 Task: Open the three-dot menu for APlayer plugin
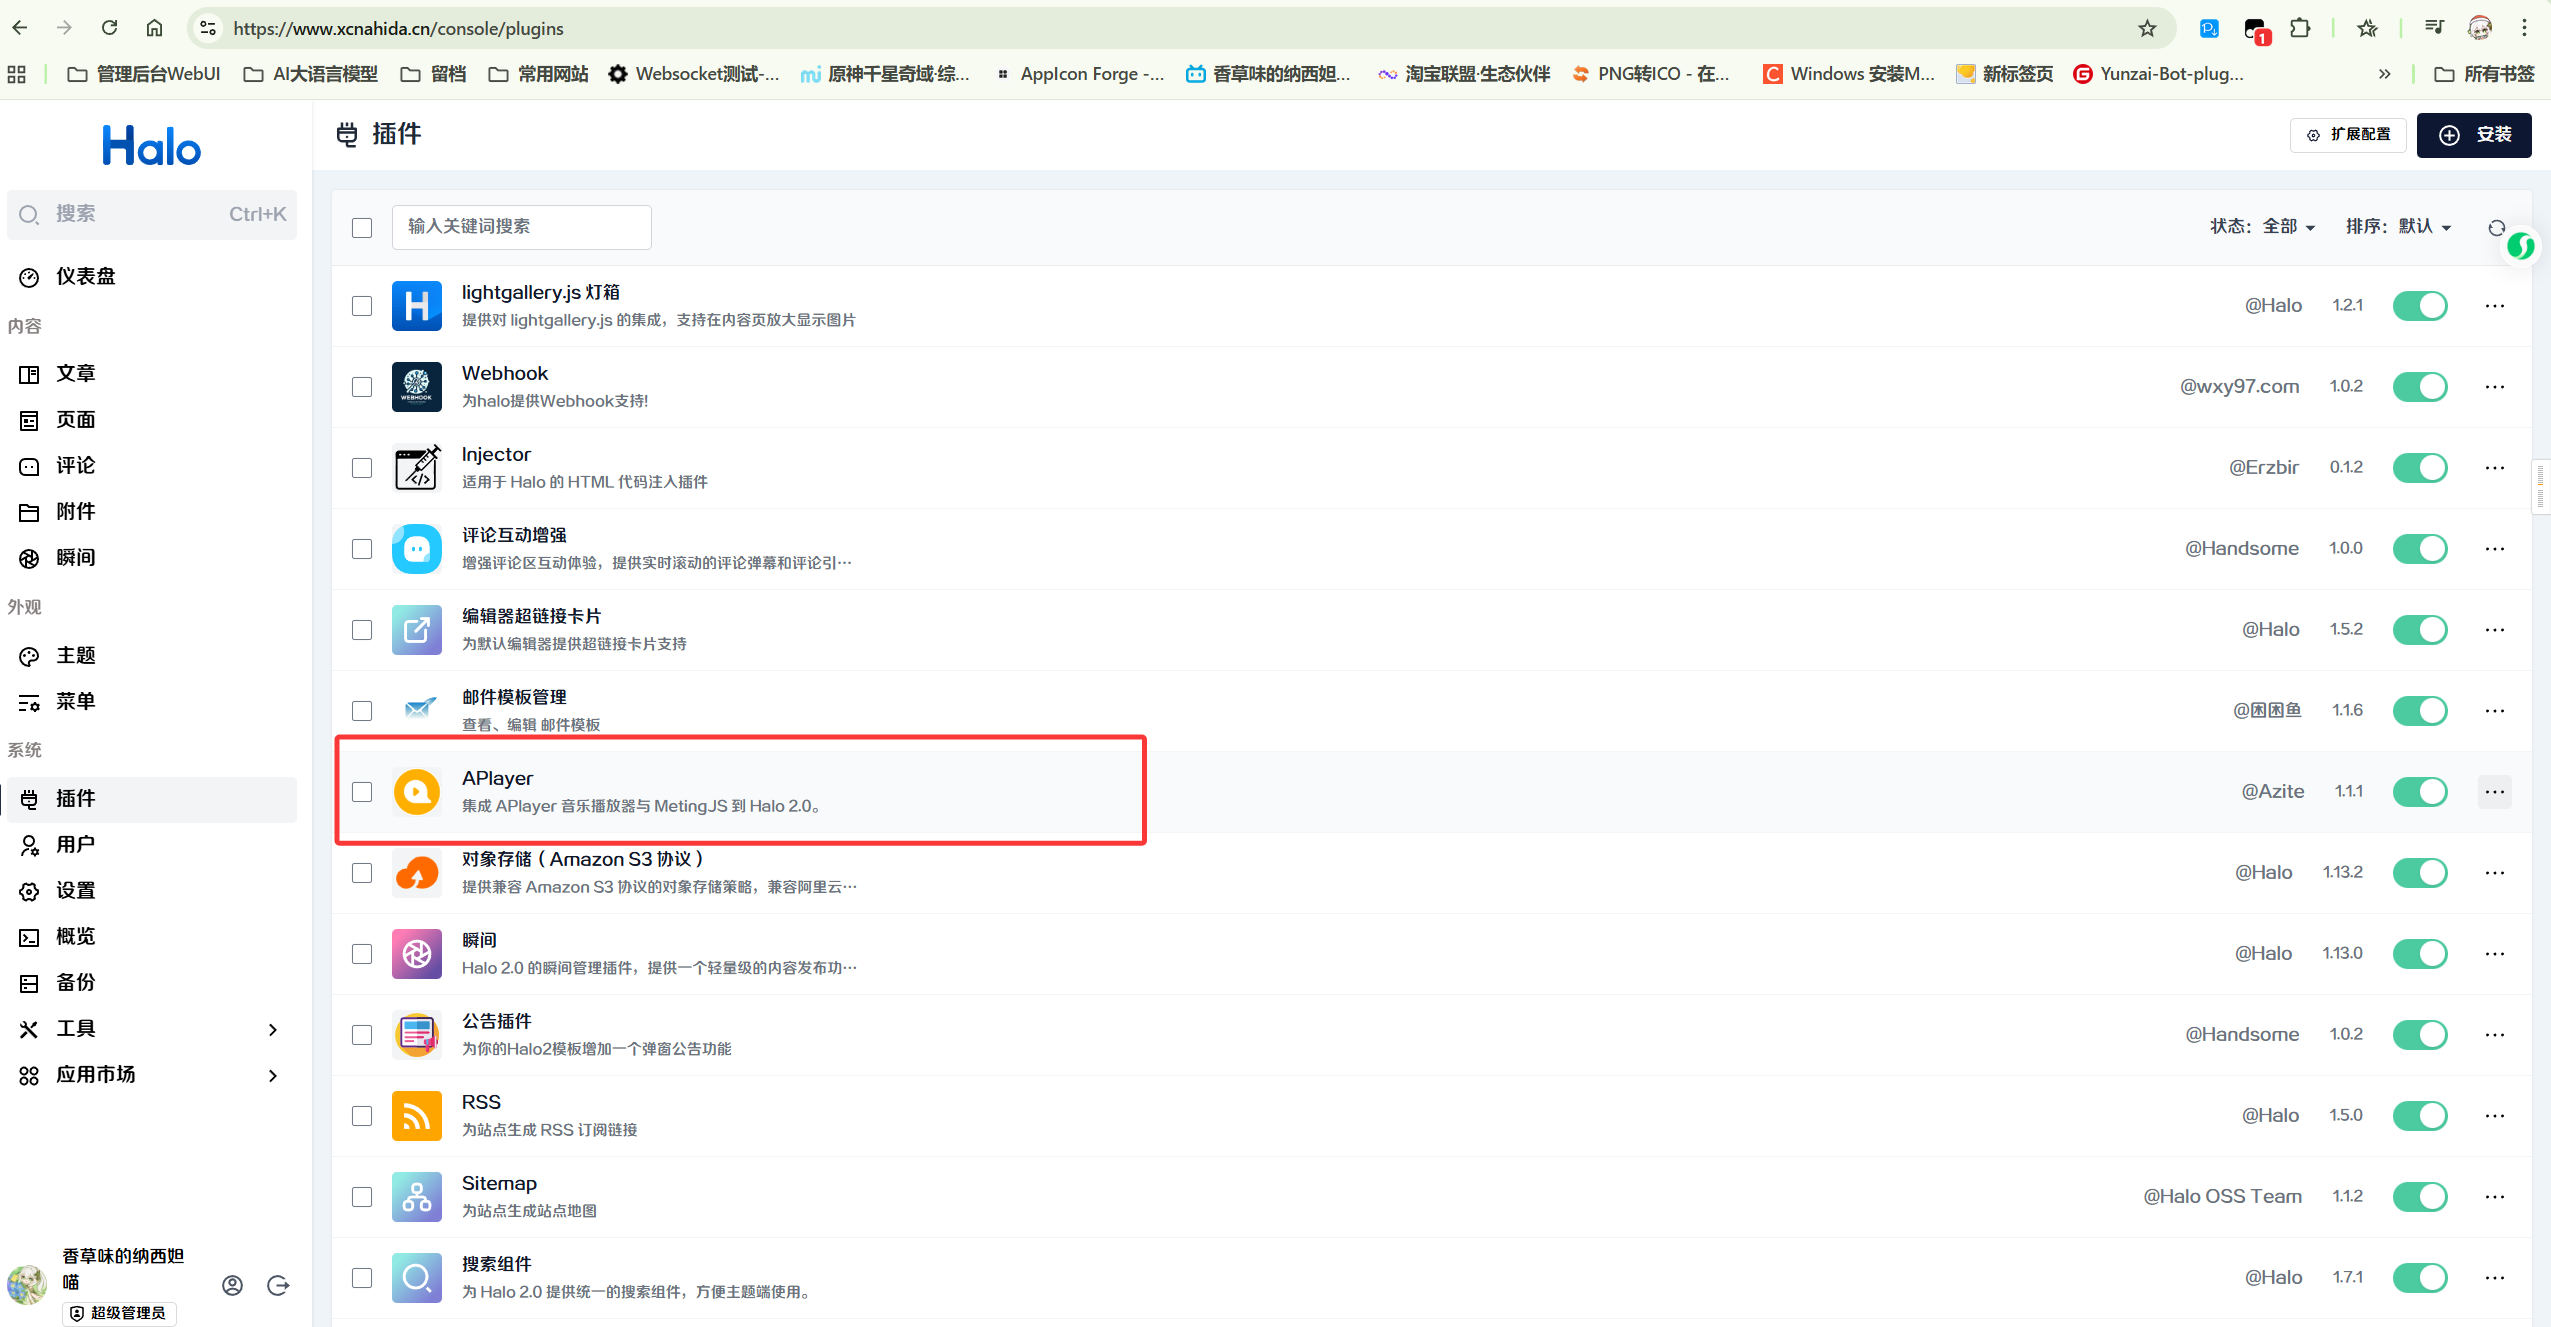coord(2495,791)
